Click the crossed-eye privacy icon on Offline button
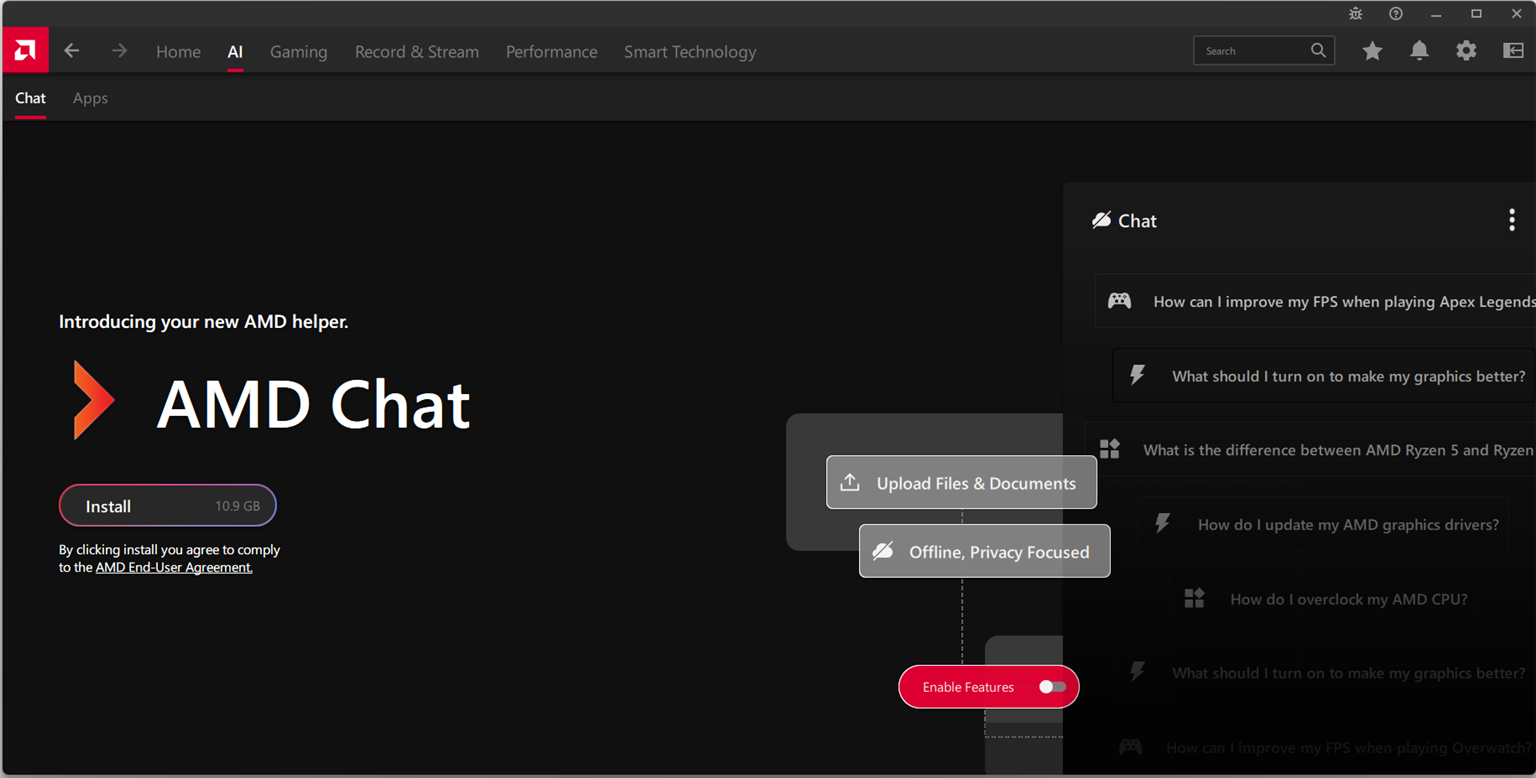The image size is (1536, 778). pos(883,551)
